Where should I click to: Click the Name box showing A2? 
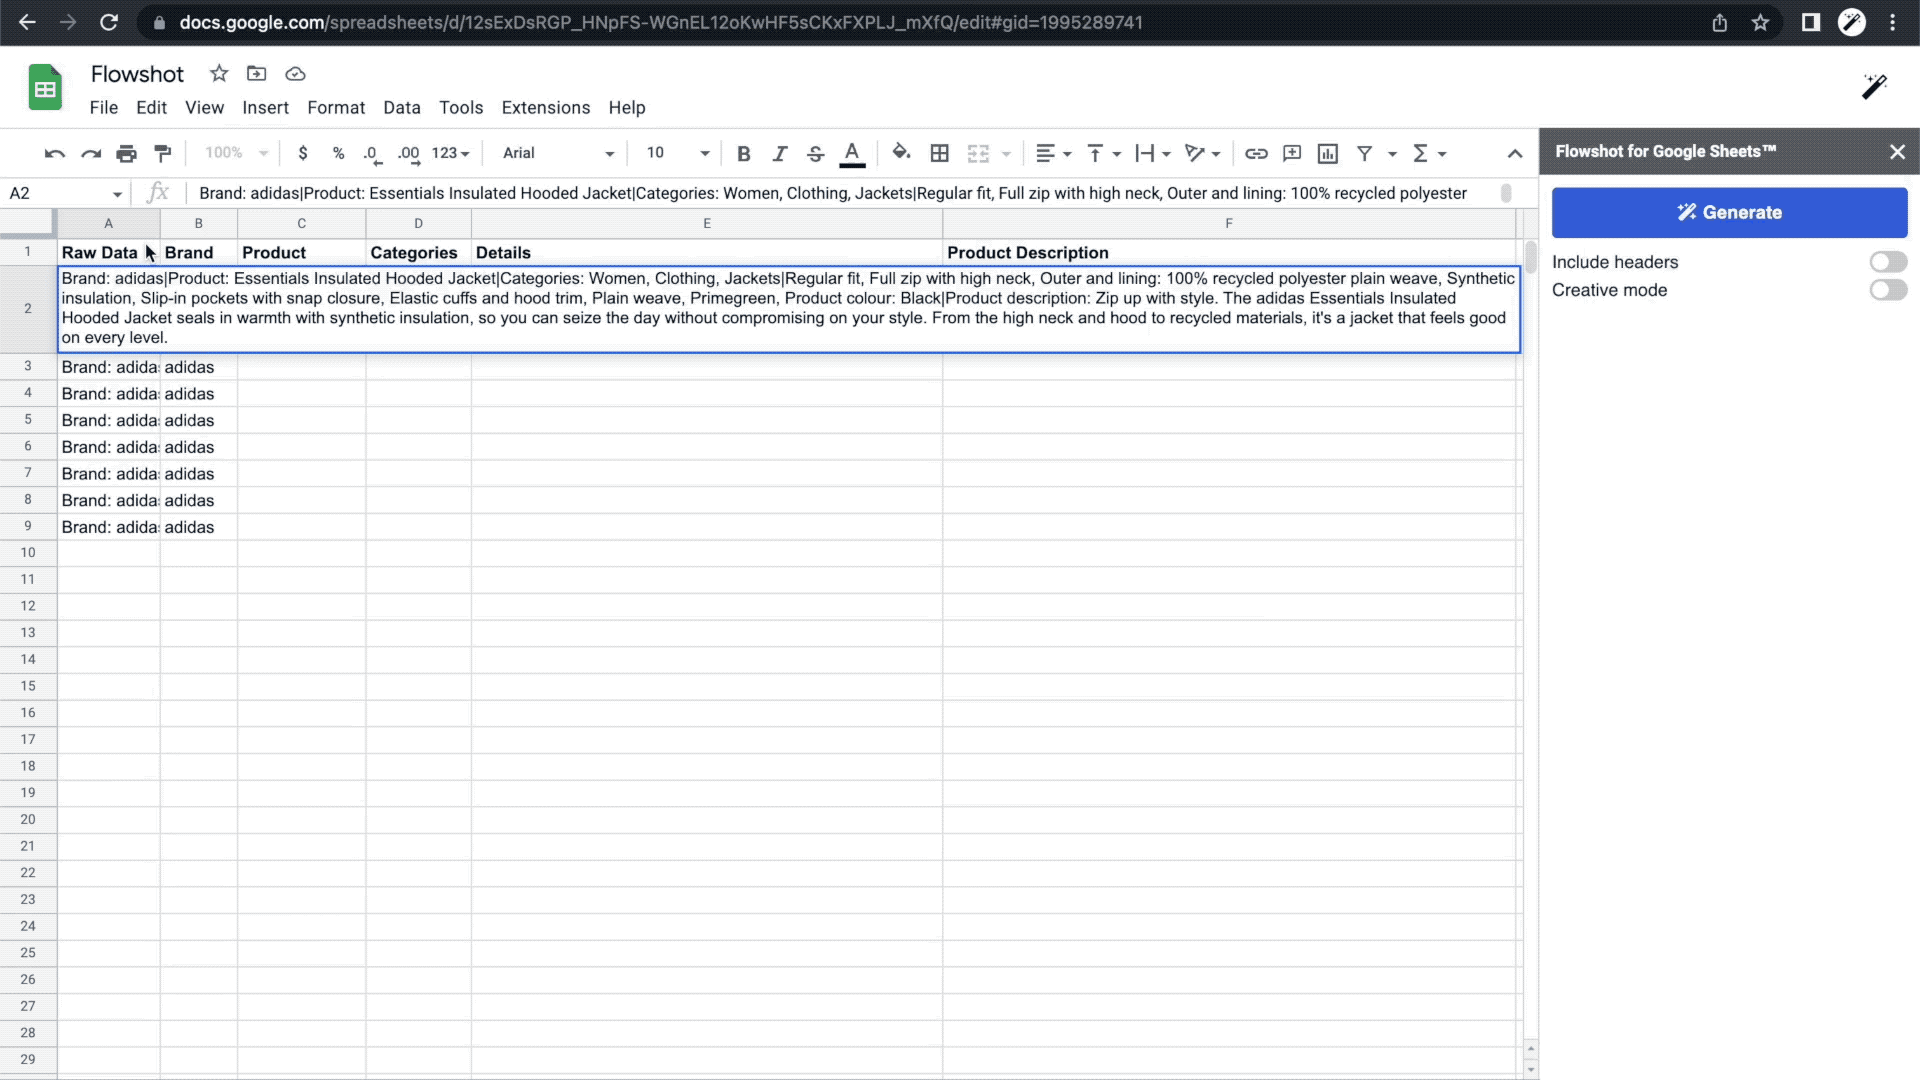pyautogui.click(x=55, y=193)
